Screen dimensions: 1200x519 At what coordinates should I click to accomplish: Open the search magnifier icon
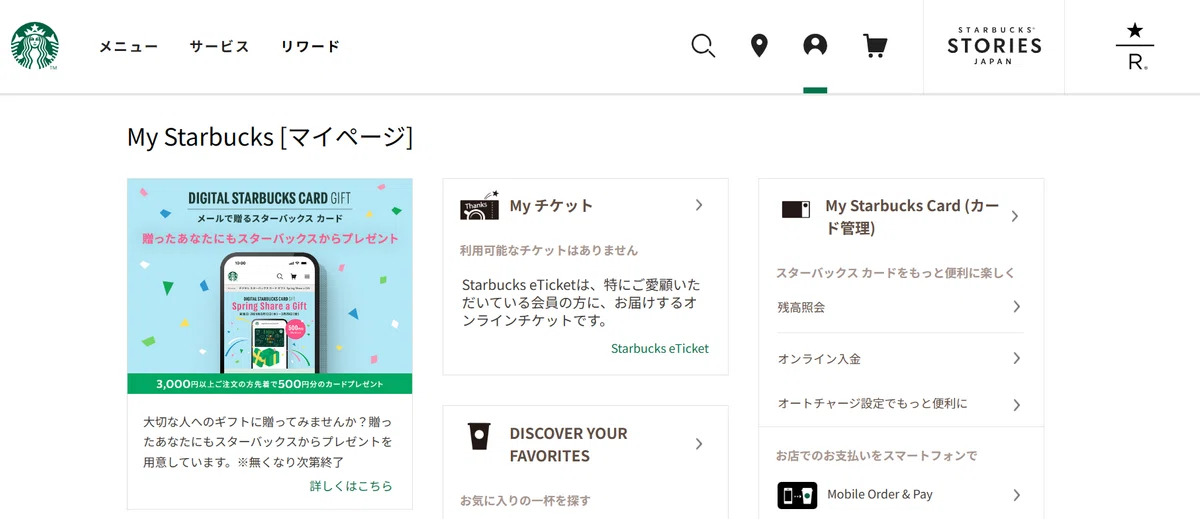point(703,46)
